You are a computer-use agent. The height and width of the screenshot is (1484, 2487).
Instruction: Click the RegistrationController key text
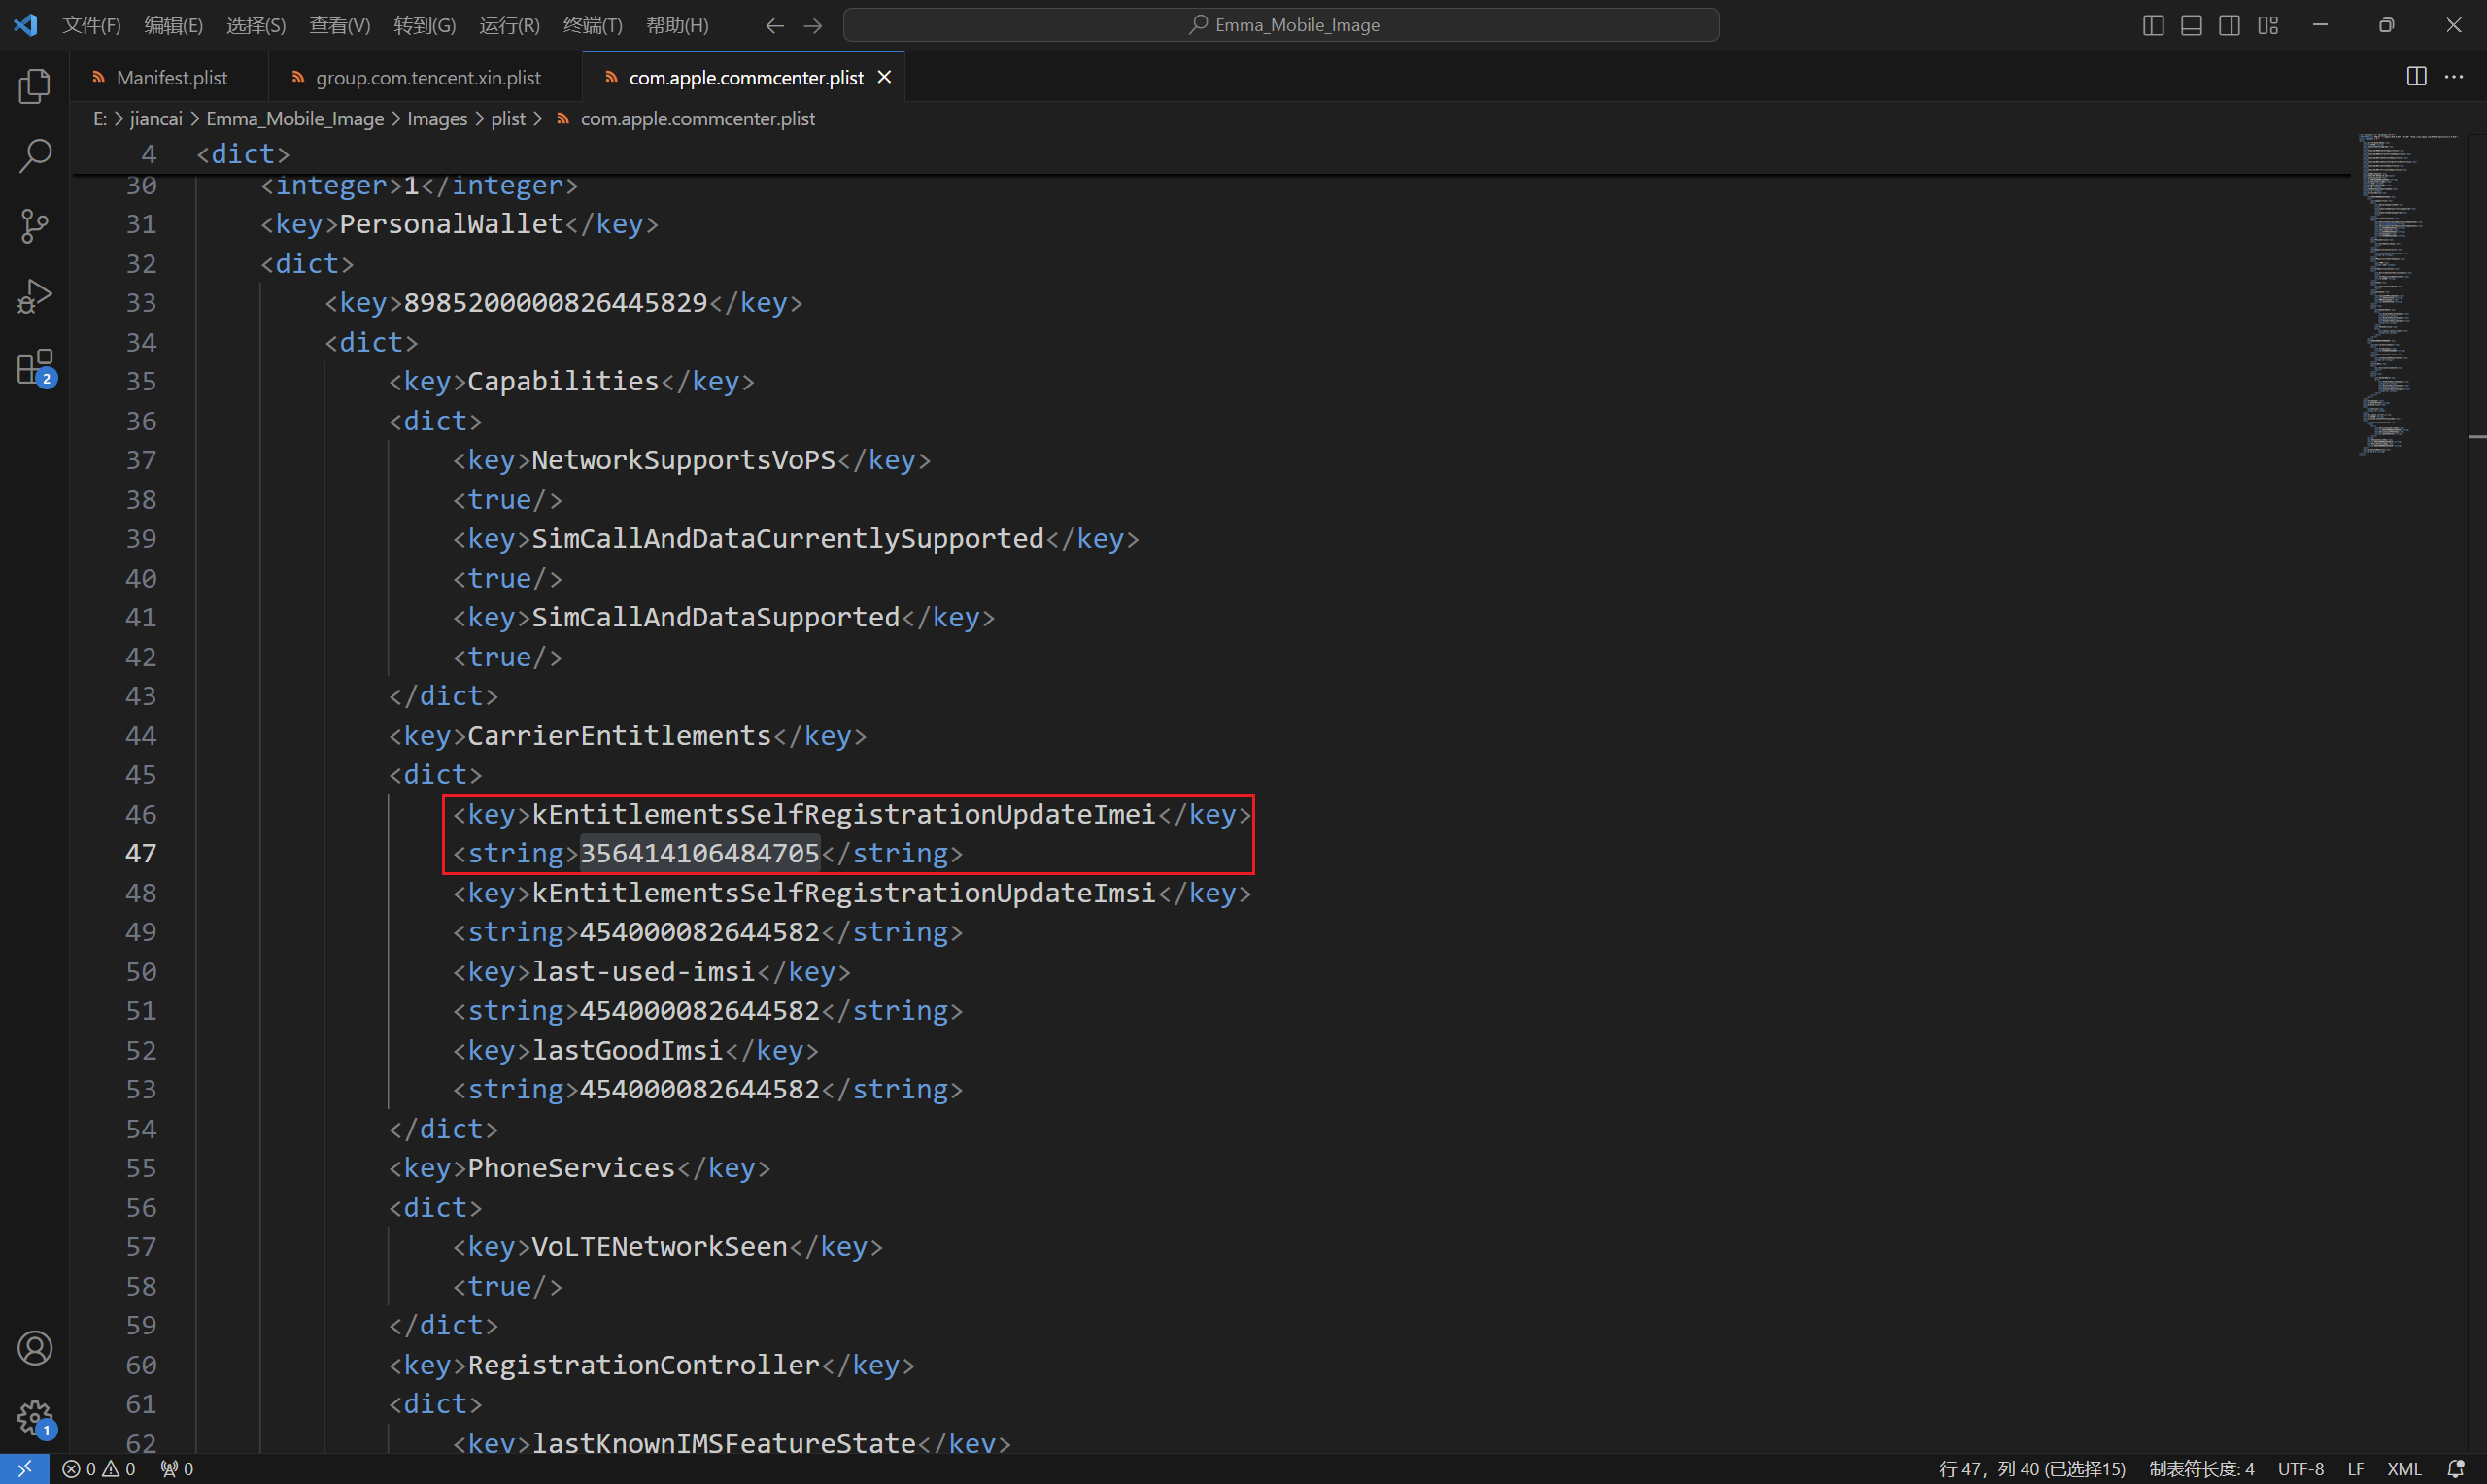click(x=643, y=1364)
